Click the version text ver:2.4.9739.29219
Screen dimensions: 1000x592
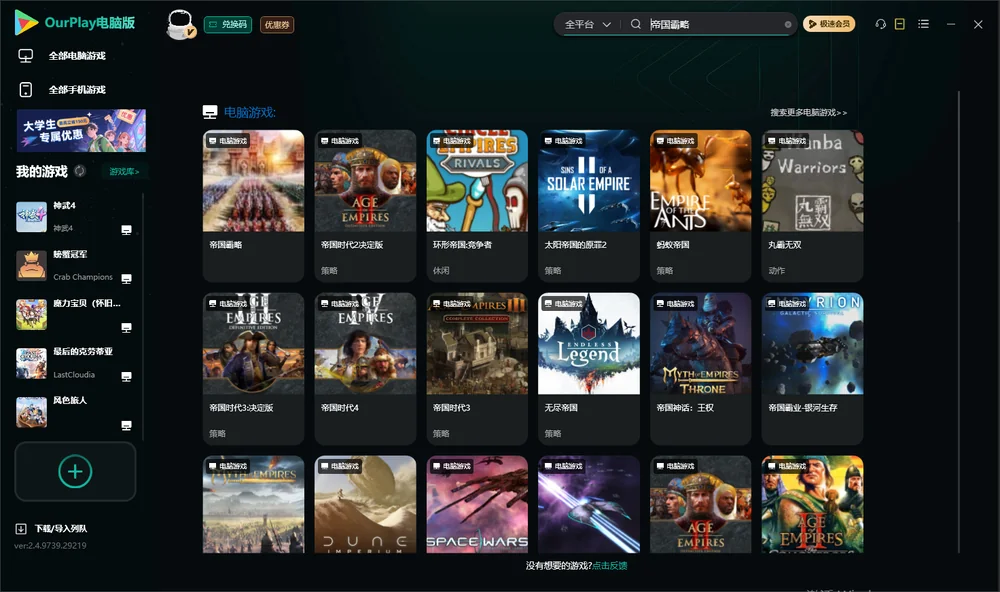(x=50, y=545)
